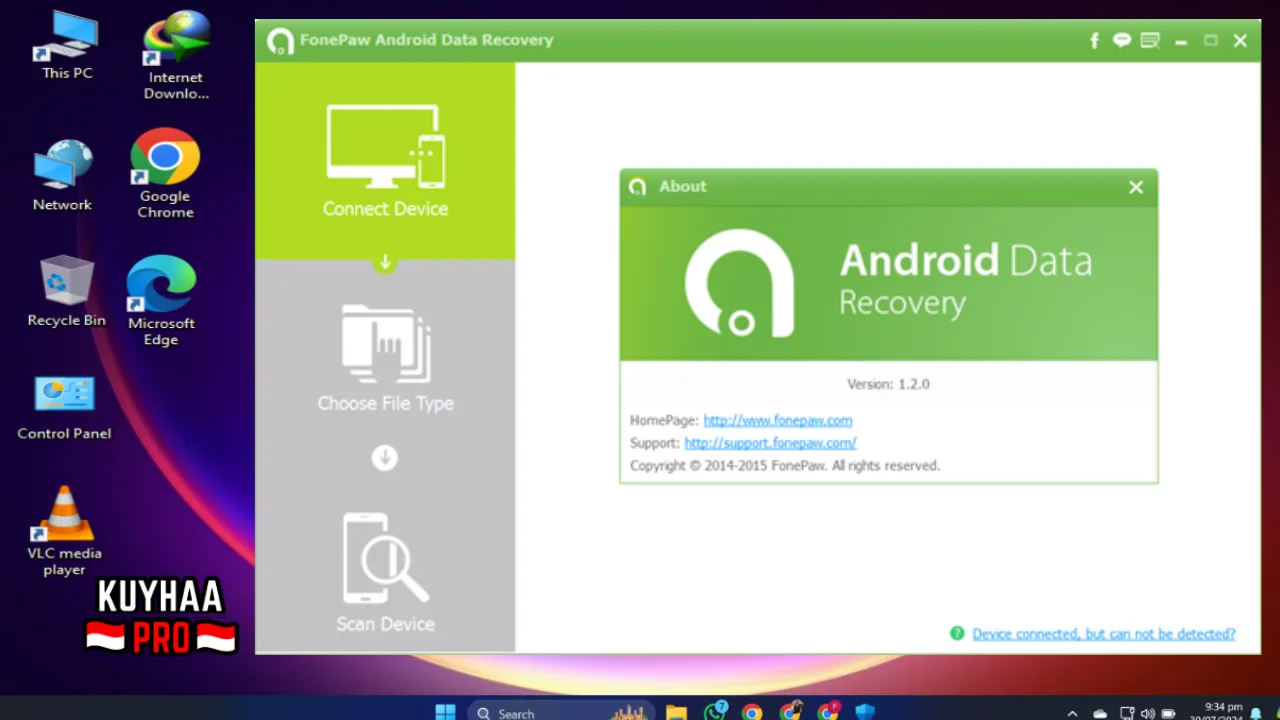Screen dimensions: 1280x720
Task: Open This PC desktop icon
Action: point(67,45)
